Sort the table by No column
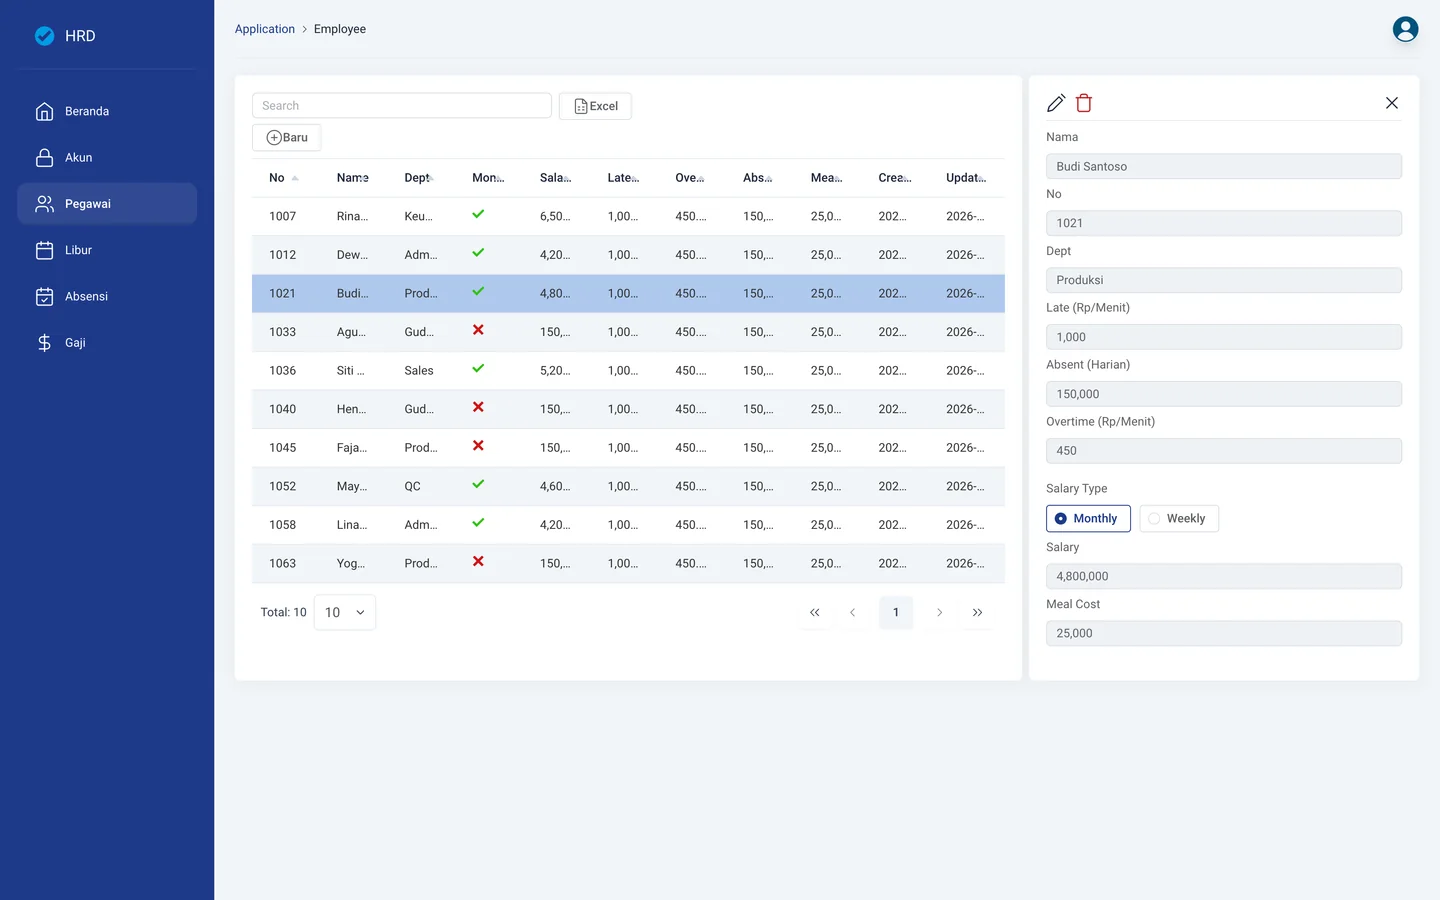The height and width of the screenshot is (900, 1440). (285, 178)
